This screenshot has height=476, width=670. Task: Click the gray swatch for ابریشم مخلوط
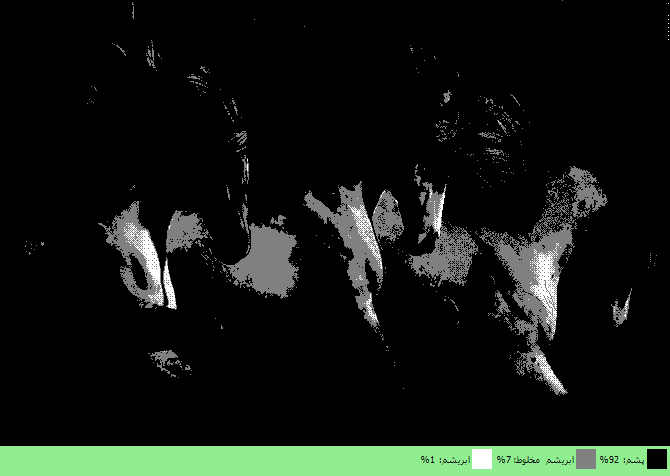[586, 459]
